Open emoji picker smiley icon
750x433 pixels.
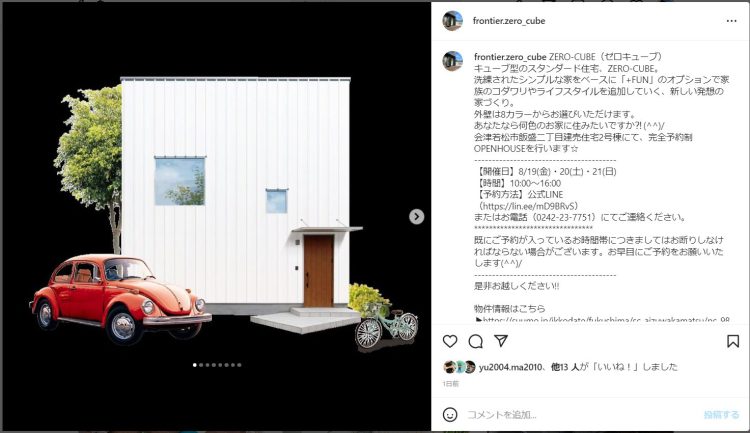(x=450, y=414)
